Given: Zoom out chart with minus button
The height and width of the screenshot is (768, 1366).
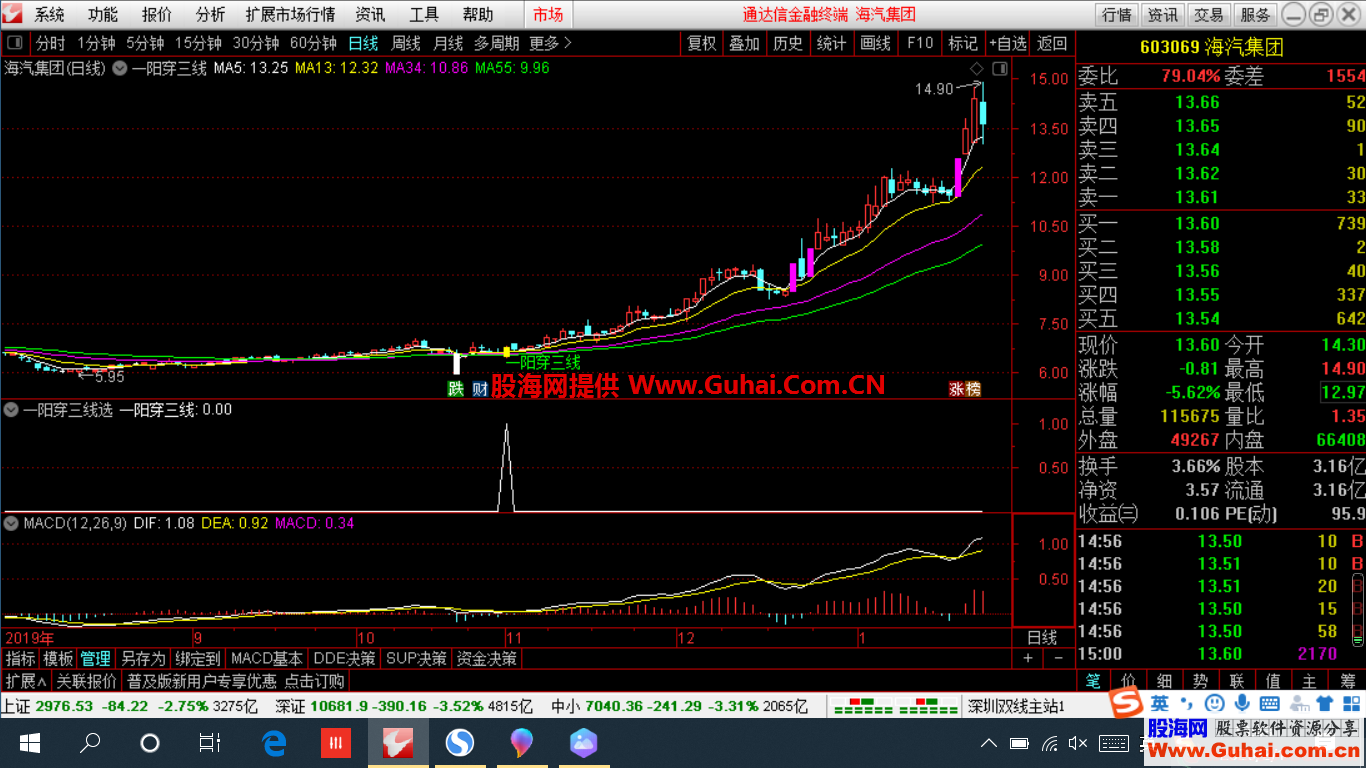Looking at the screenshot, I should click(1059, 659).
